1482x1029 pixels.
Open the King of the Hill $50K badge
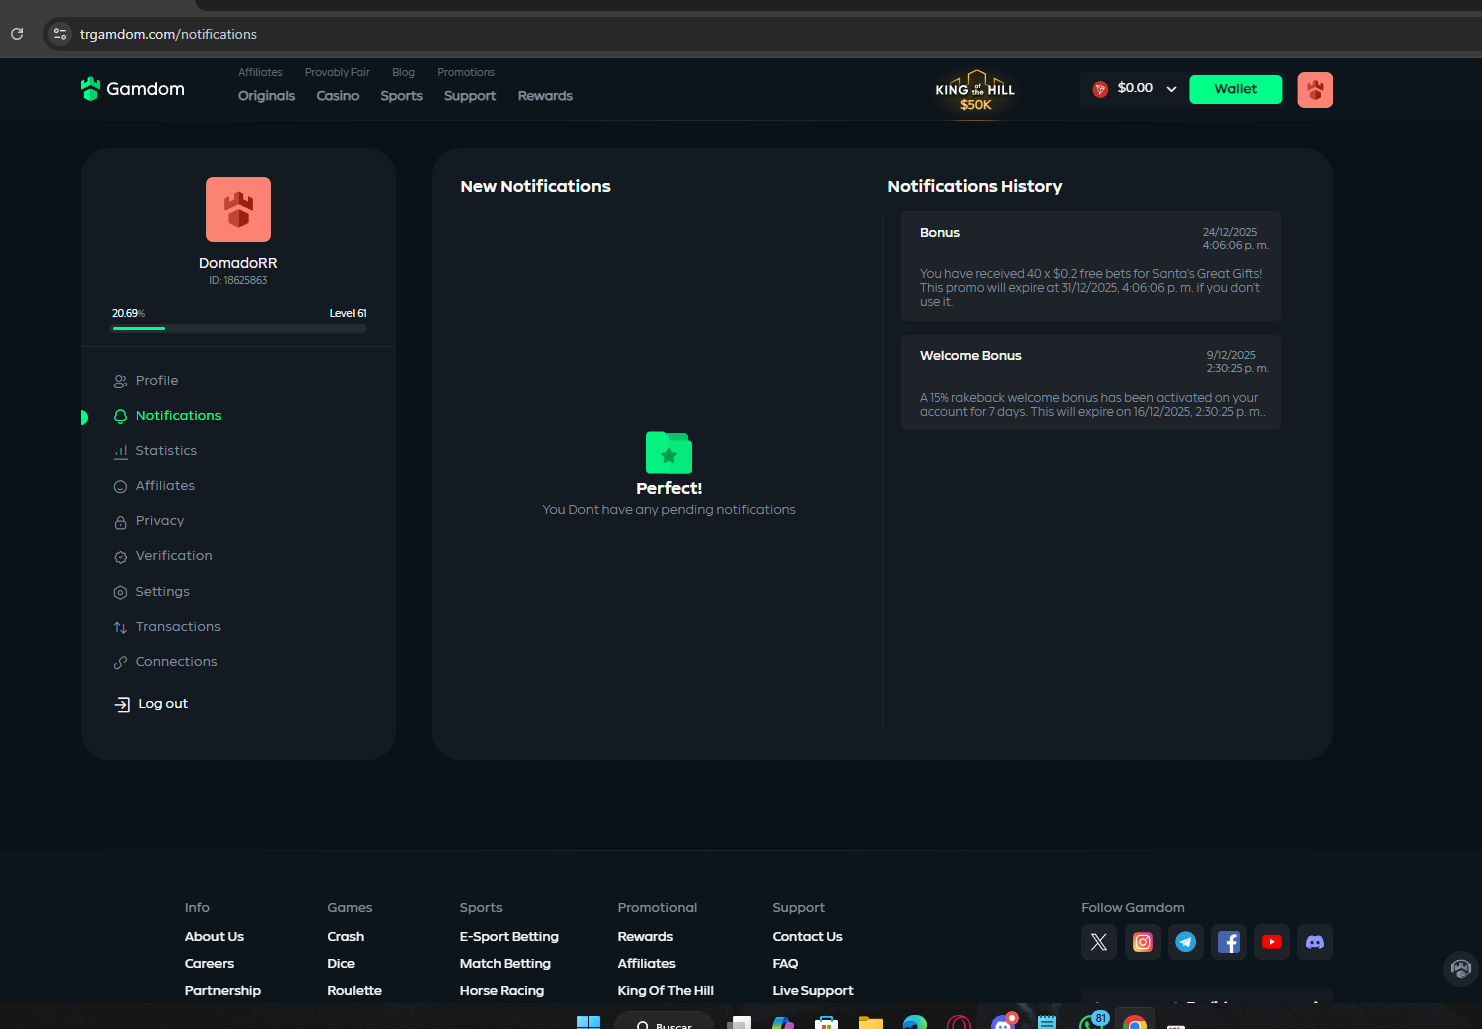tap(975, 91)
